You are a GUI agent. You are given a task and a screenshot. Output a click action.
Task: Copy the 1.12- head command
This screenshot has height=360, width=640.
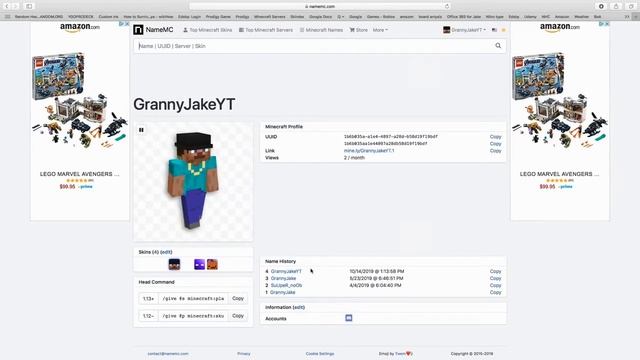[238, 316]
